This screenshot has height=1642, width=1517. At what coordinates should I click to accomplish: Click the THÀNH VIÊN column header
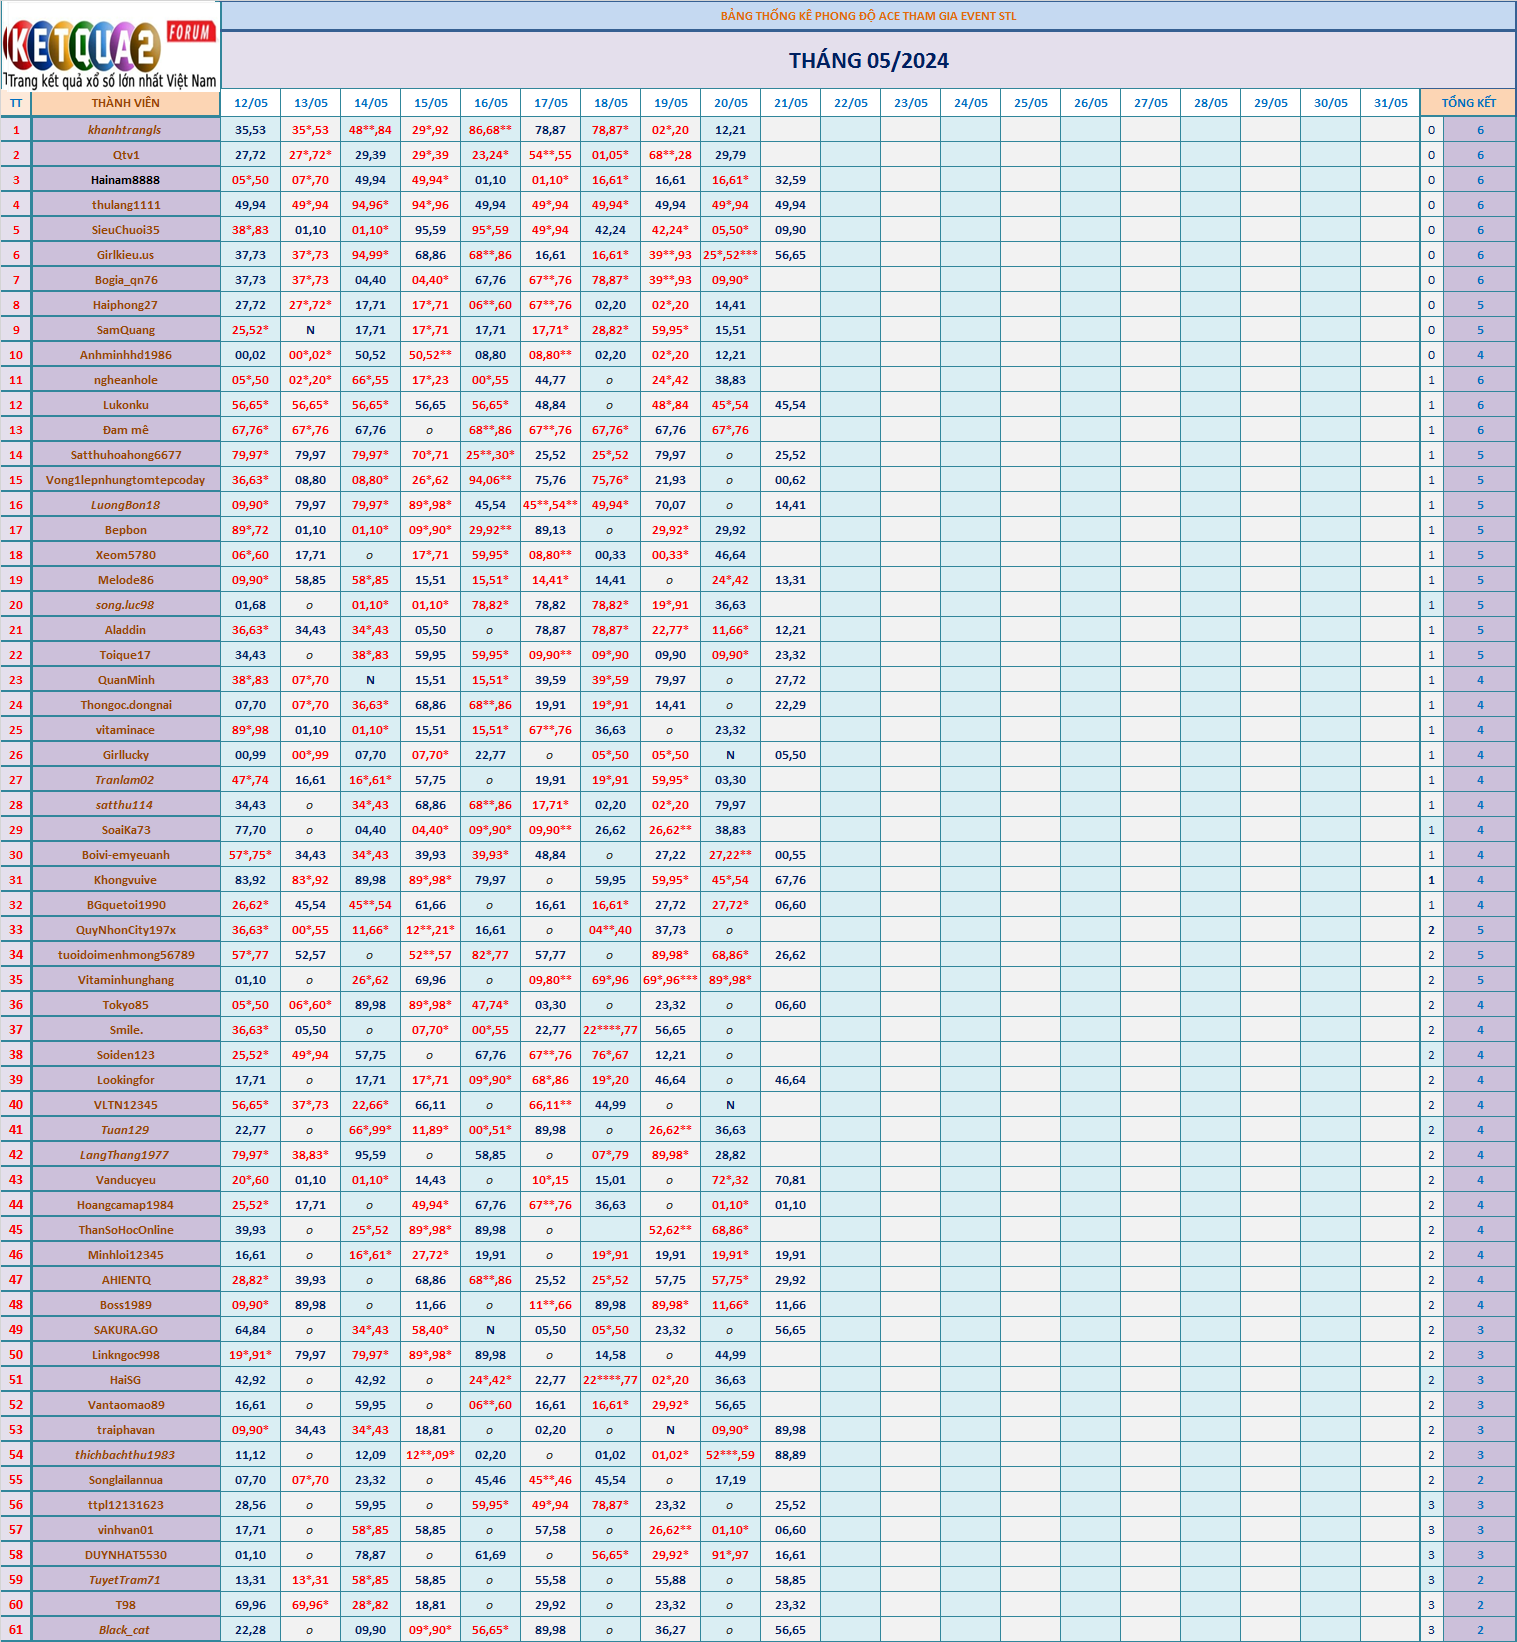[x=125, y=103]
